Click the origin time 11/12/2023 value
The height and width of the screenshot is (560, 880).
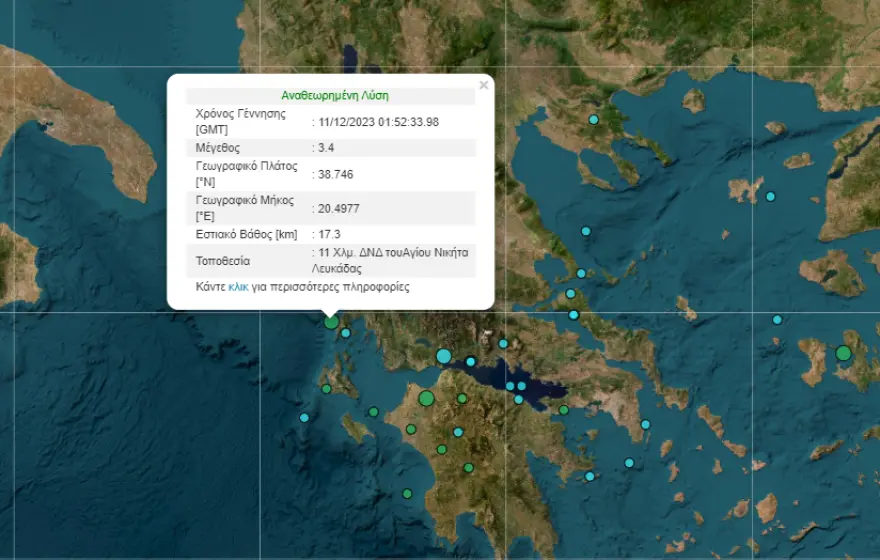[377, 122]
